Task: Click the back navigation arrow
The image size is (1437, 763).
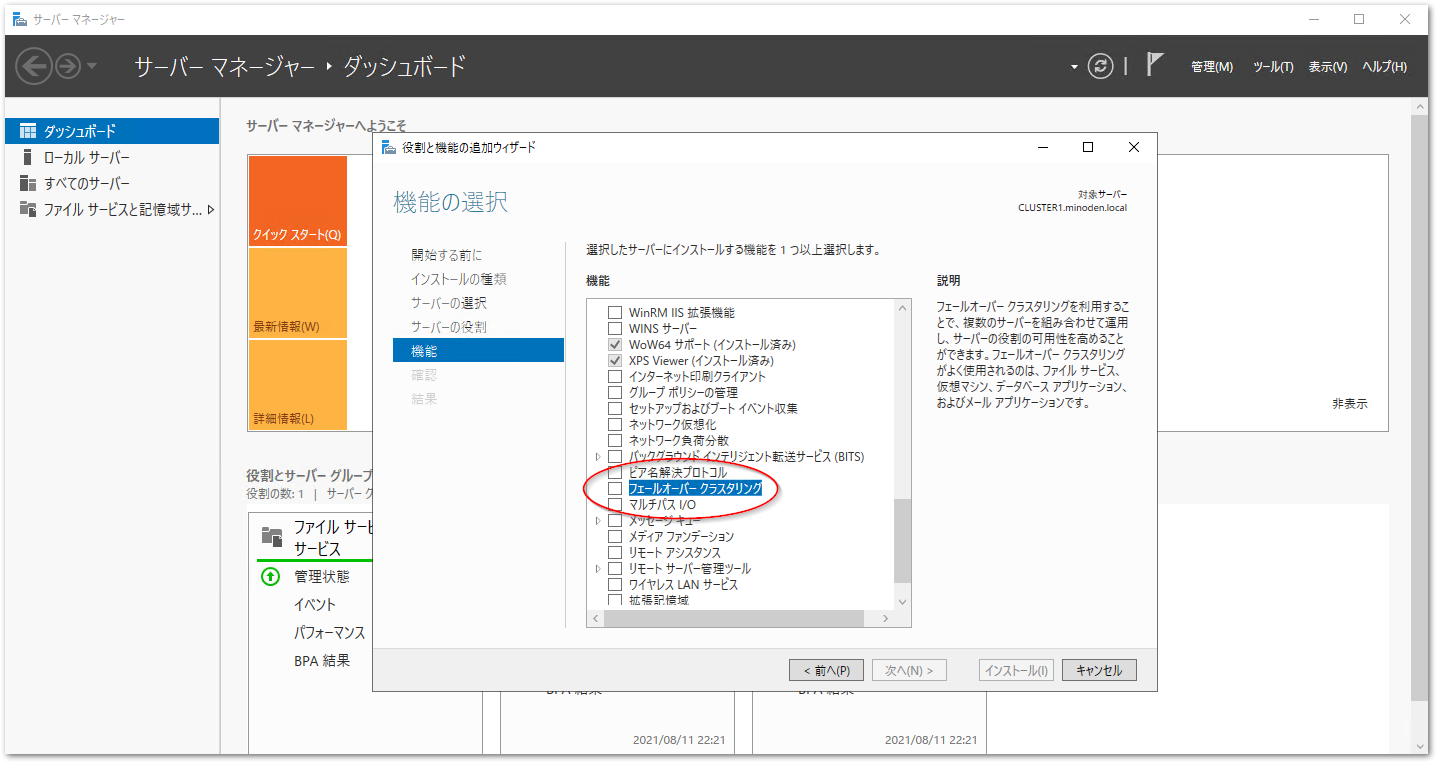Action: (x=35, y=66)
